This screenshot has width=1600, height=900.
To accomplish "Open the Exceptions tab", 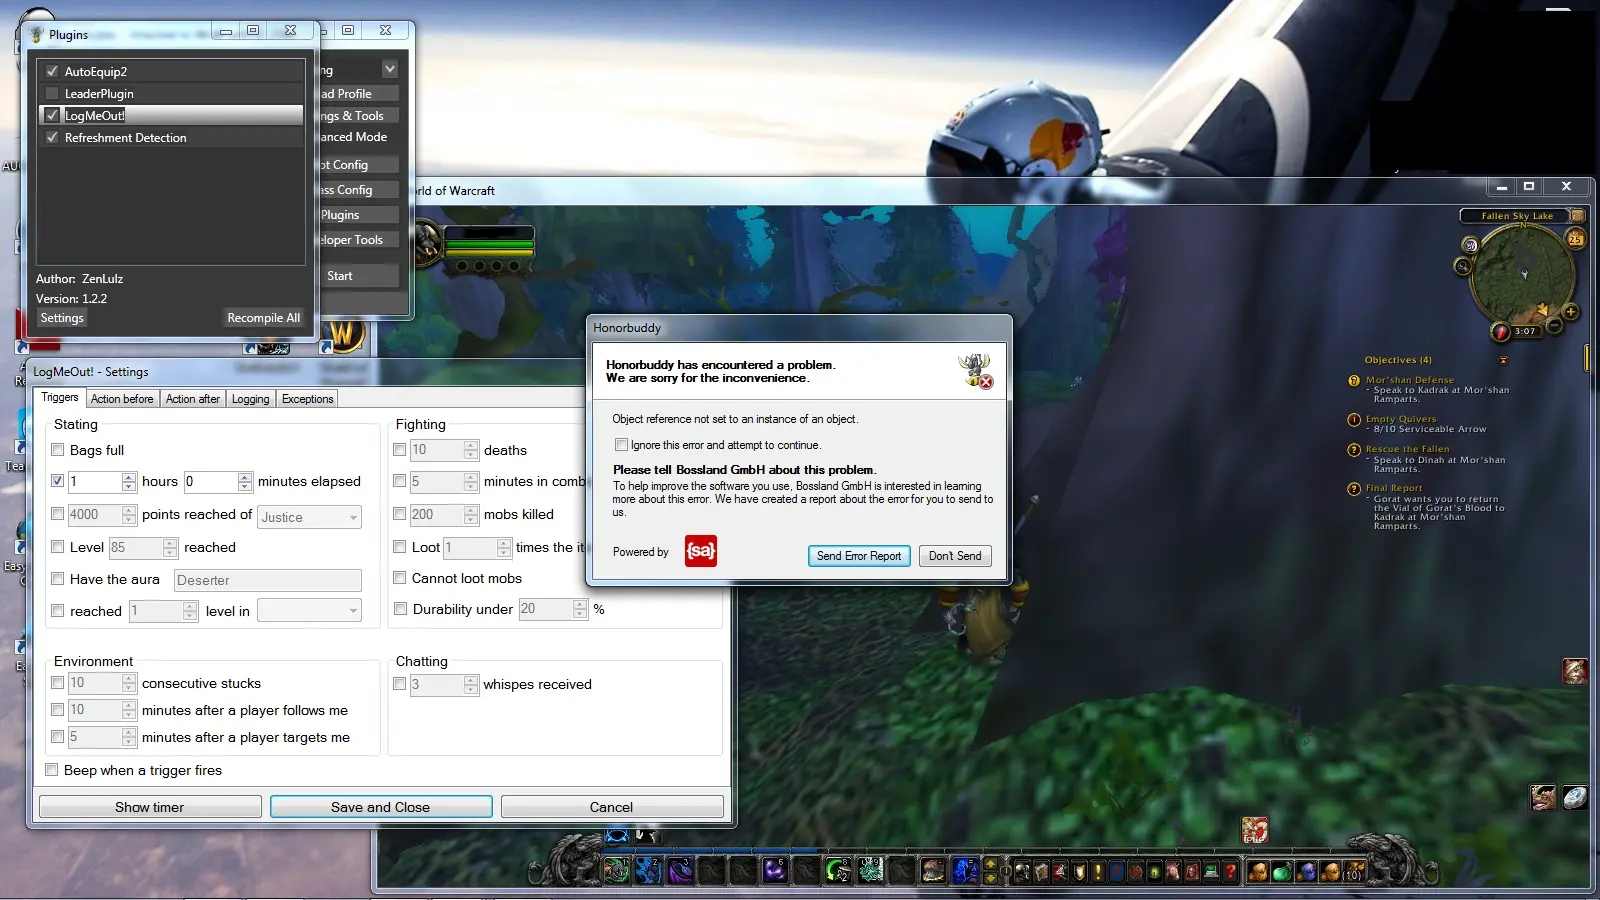I will tap(307, 399).
